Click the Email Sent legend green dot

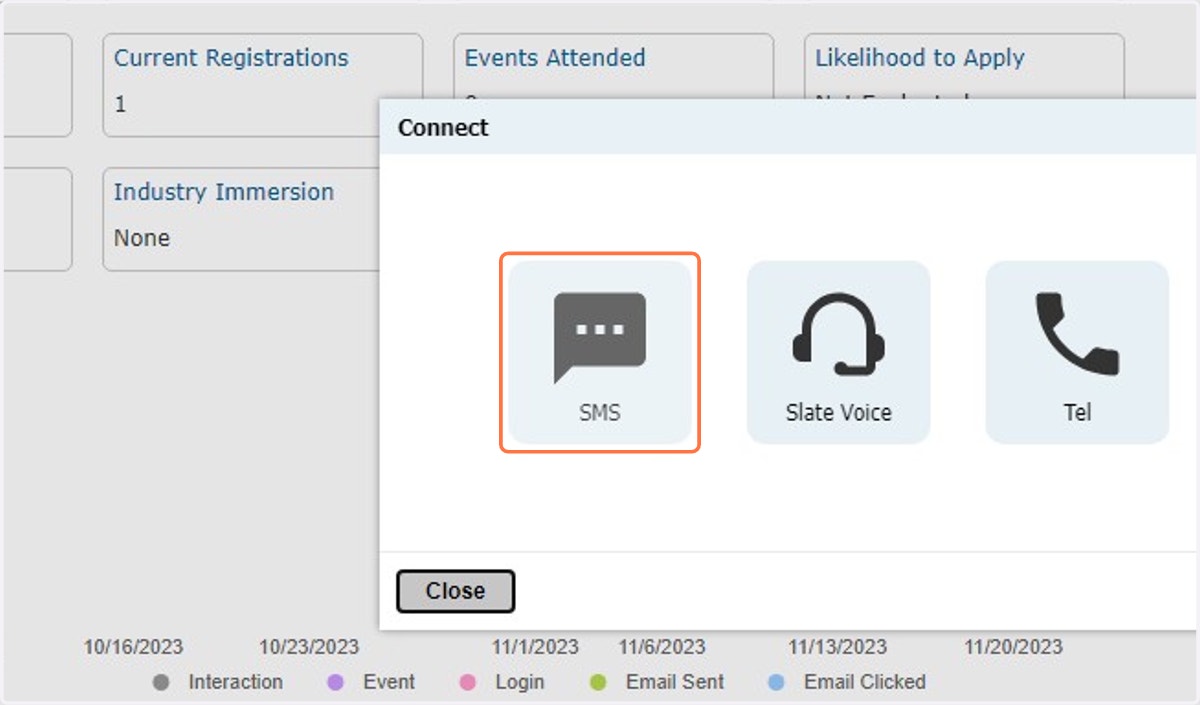click(x=599, y=683)
